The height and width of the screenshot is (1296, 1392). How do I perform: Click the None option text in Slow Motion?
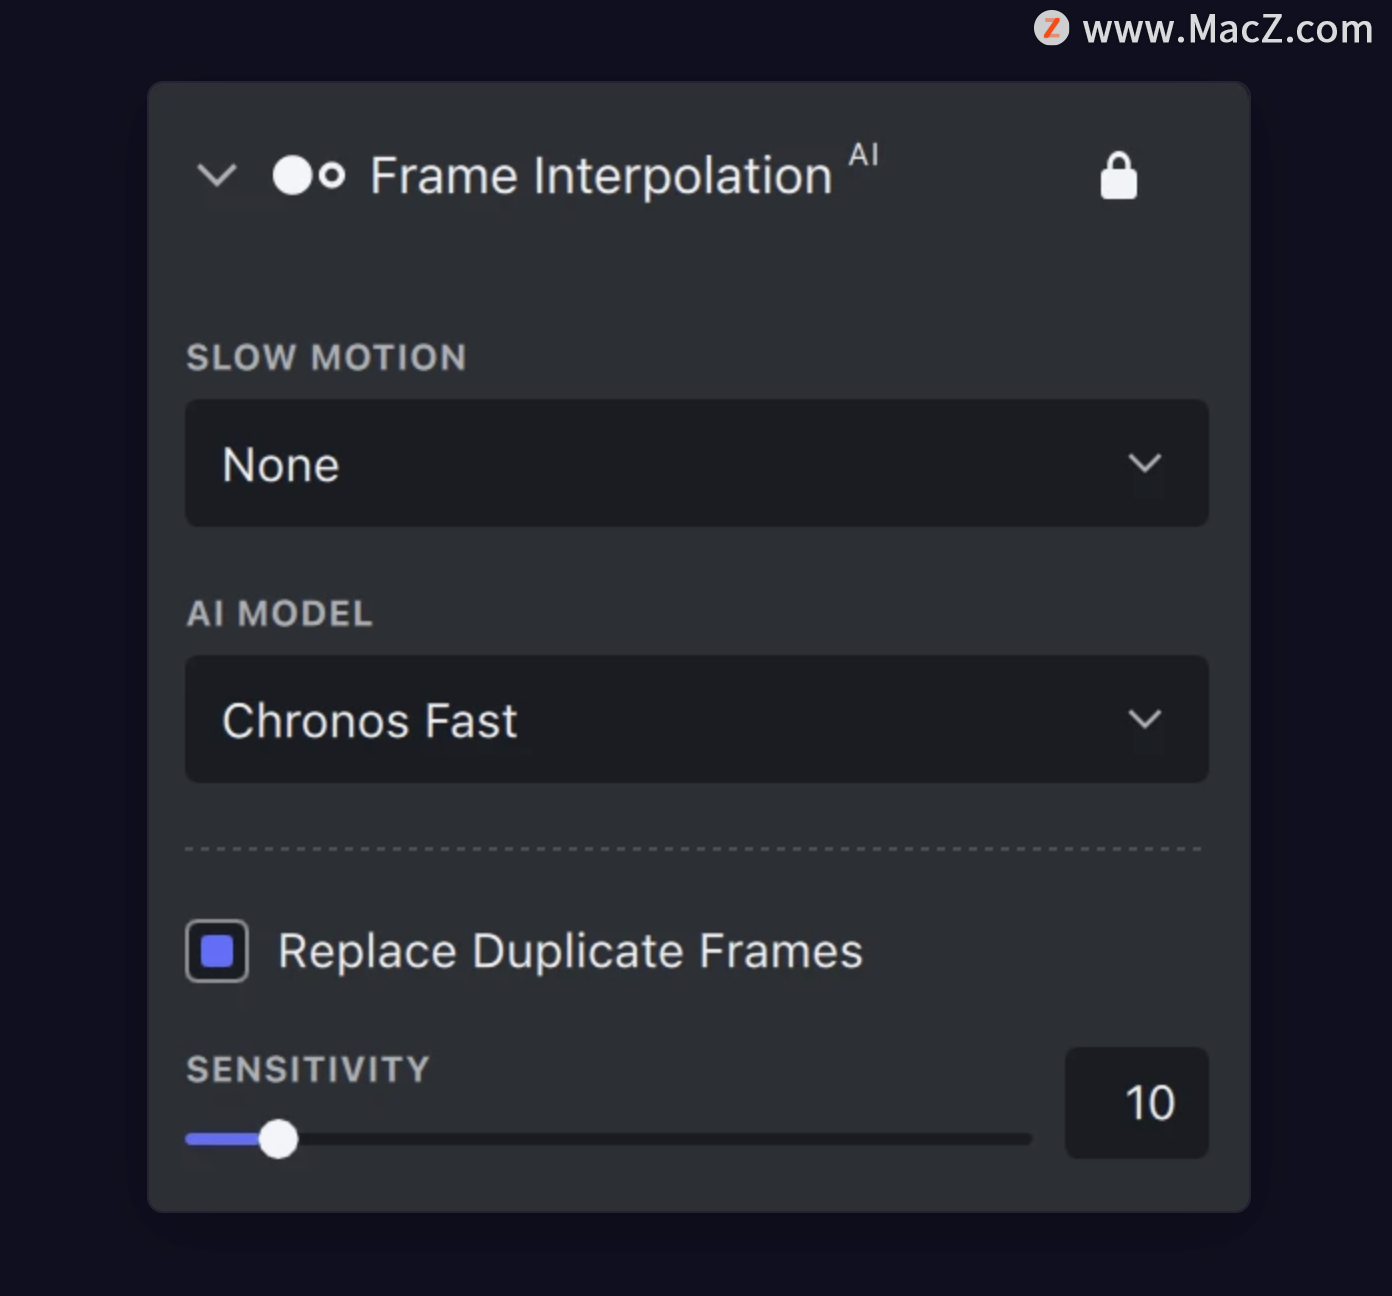pyautogui.click(x=281, y=465)
